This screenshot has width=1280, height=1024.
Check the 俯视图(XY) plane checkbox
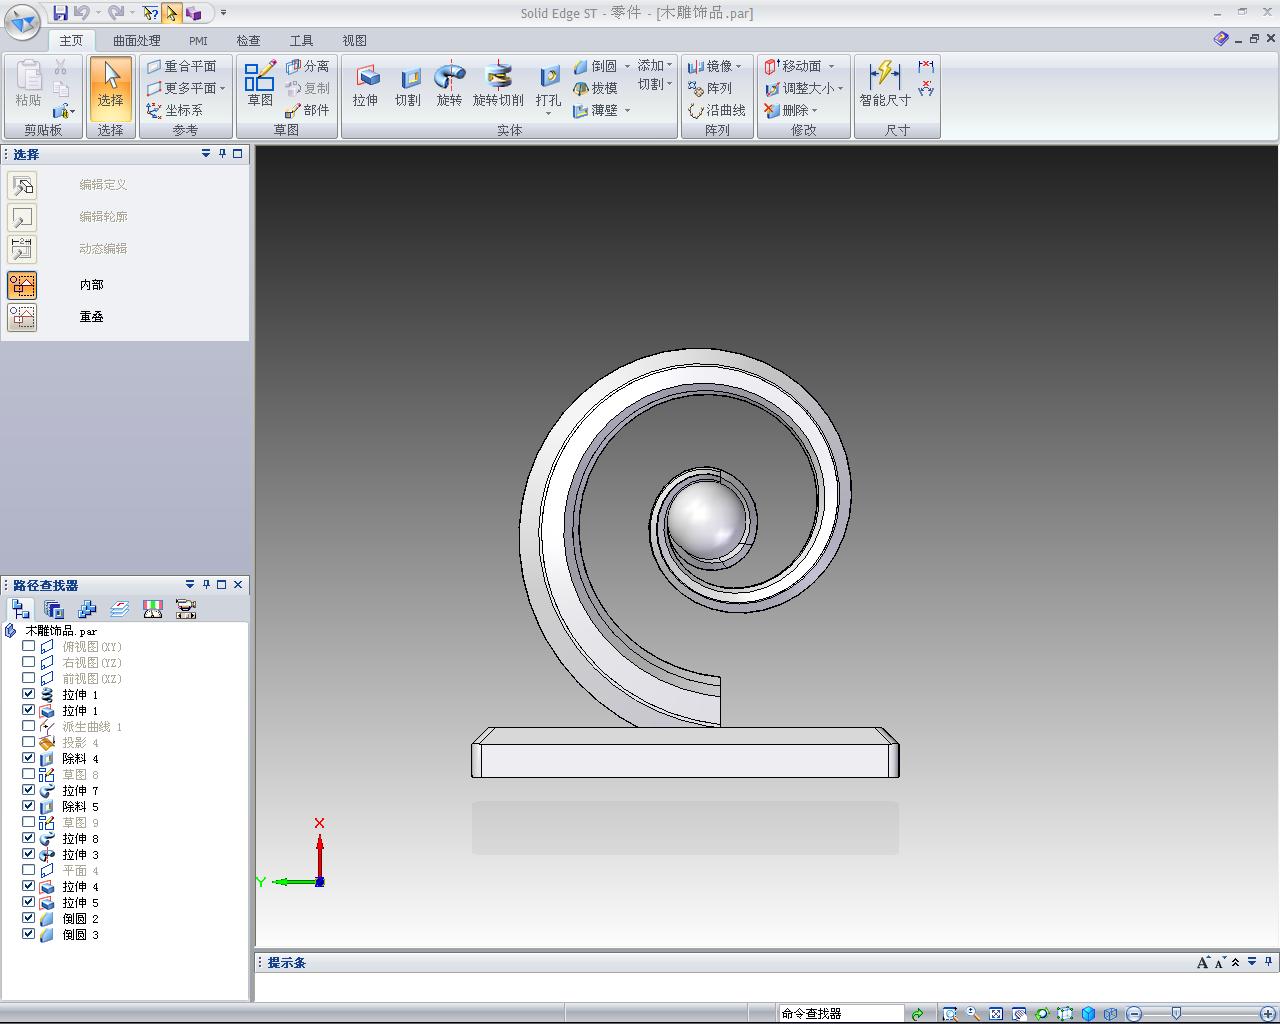28,646
